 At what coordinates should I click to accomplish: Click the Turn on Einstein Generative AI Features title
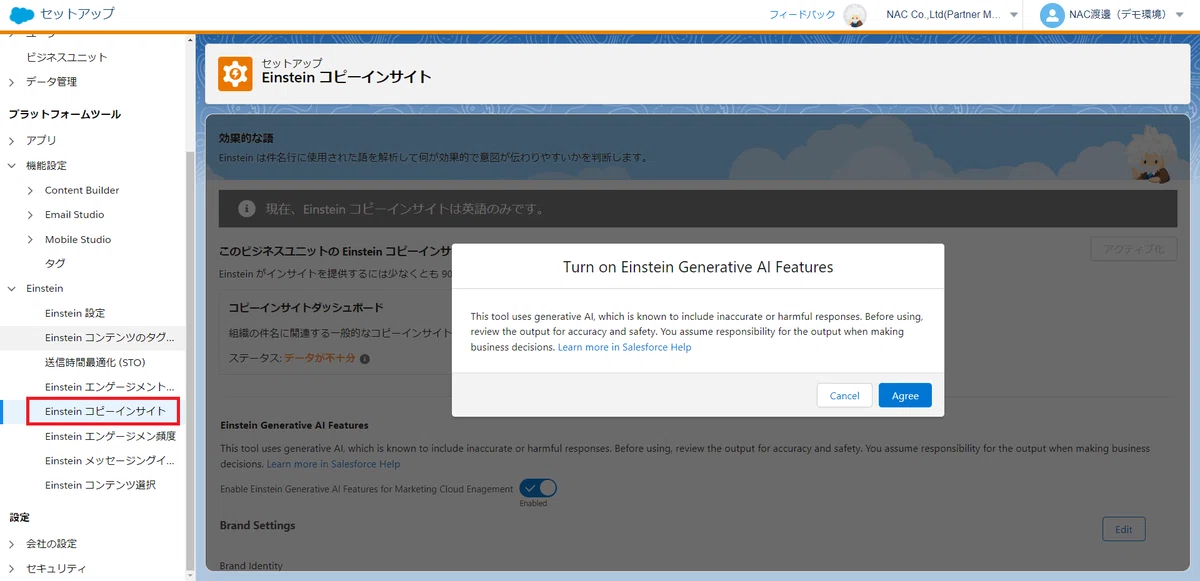click(698, 268)
